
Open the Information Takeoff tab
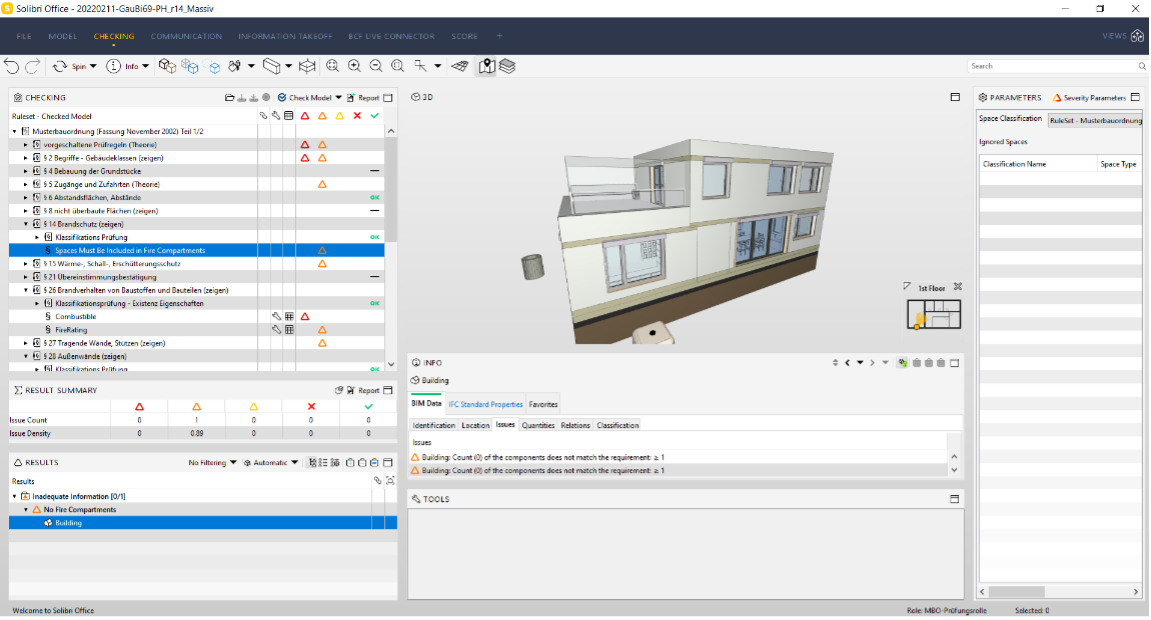pyautogui.click(x=285, y=36)
